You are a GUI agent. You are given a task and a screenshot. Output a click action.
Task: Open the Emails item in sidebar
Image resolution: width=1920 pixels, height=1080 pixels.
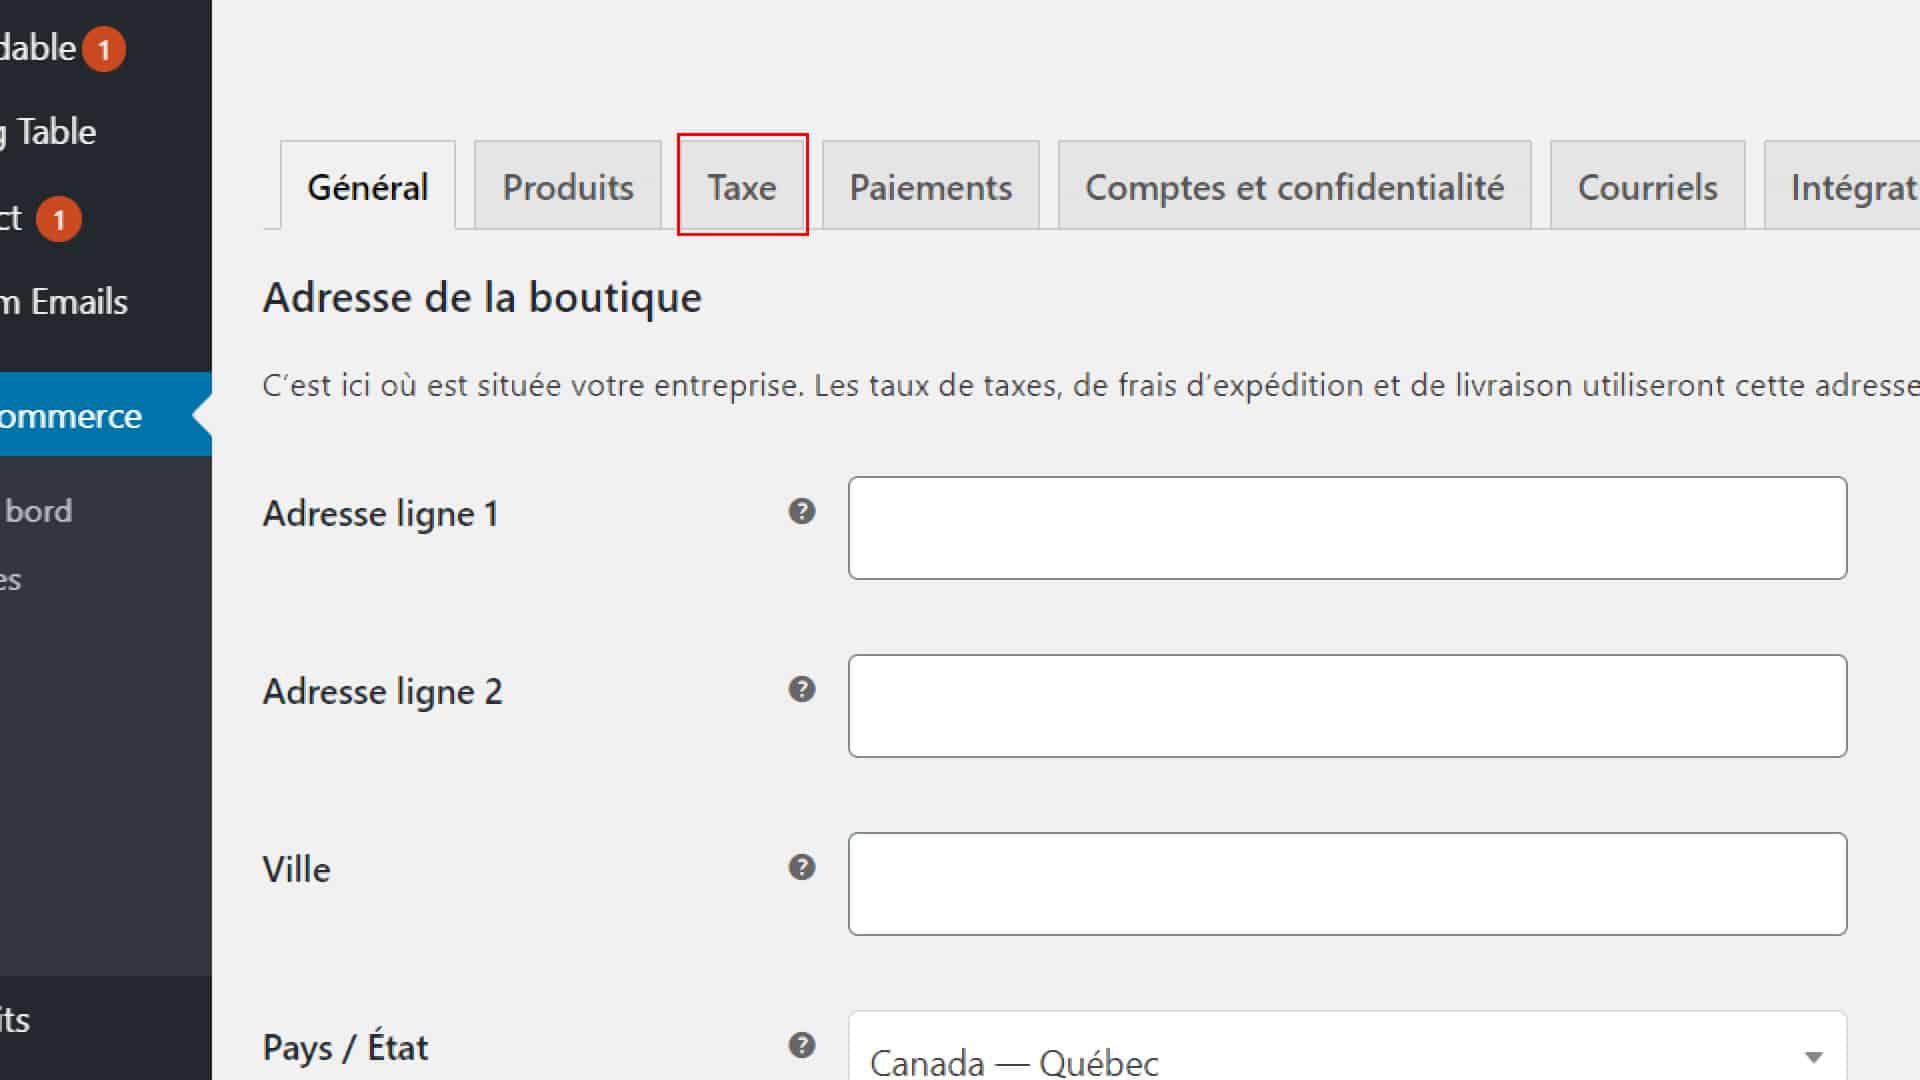[x=64, y=301]
